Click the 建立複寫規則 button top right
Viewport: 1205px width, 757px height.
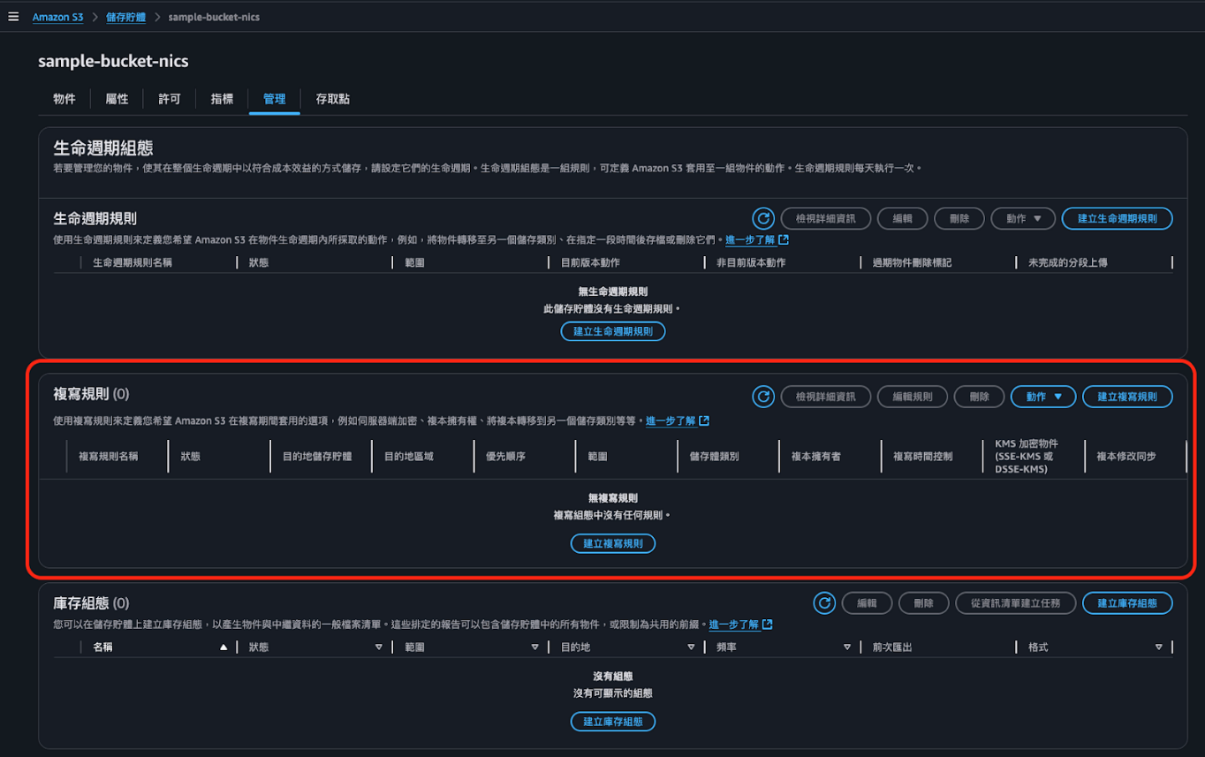point(1130,396)
